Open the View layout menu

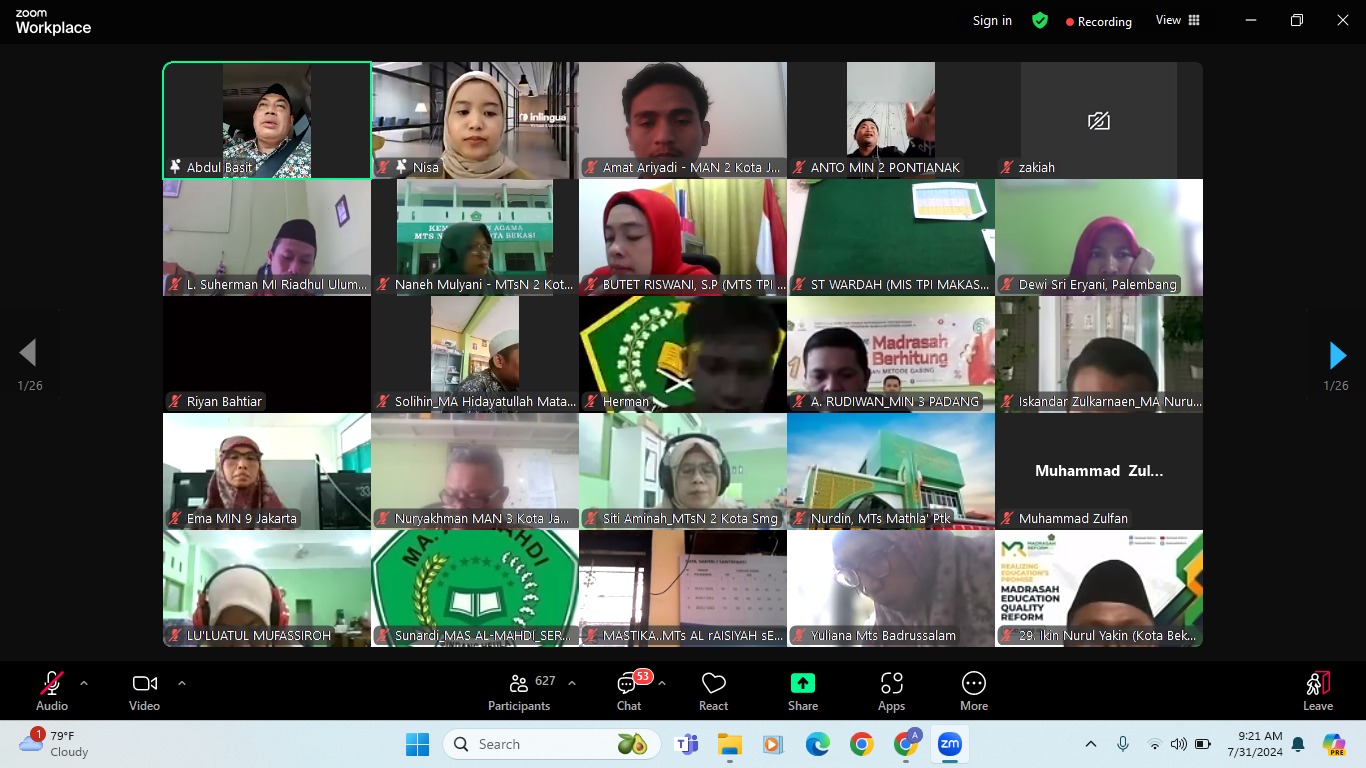[1178, 20]
